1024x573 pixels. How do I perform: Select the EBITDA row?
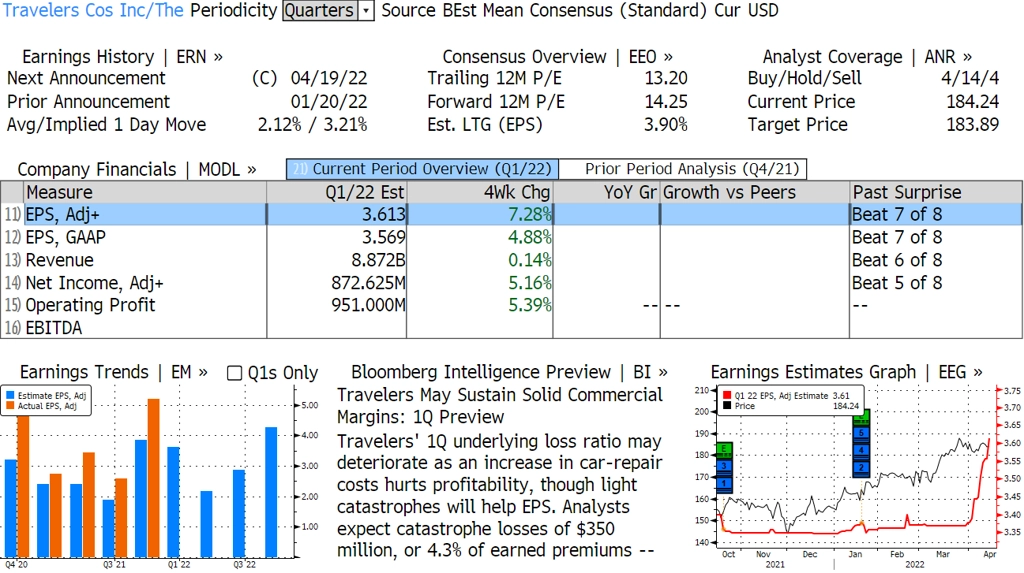511,327
